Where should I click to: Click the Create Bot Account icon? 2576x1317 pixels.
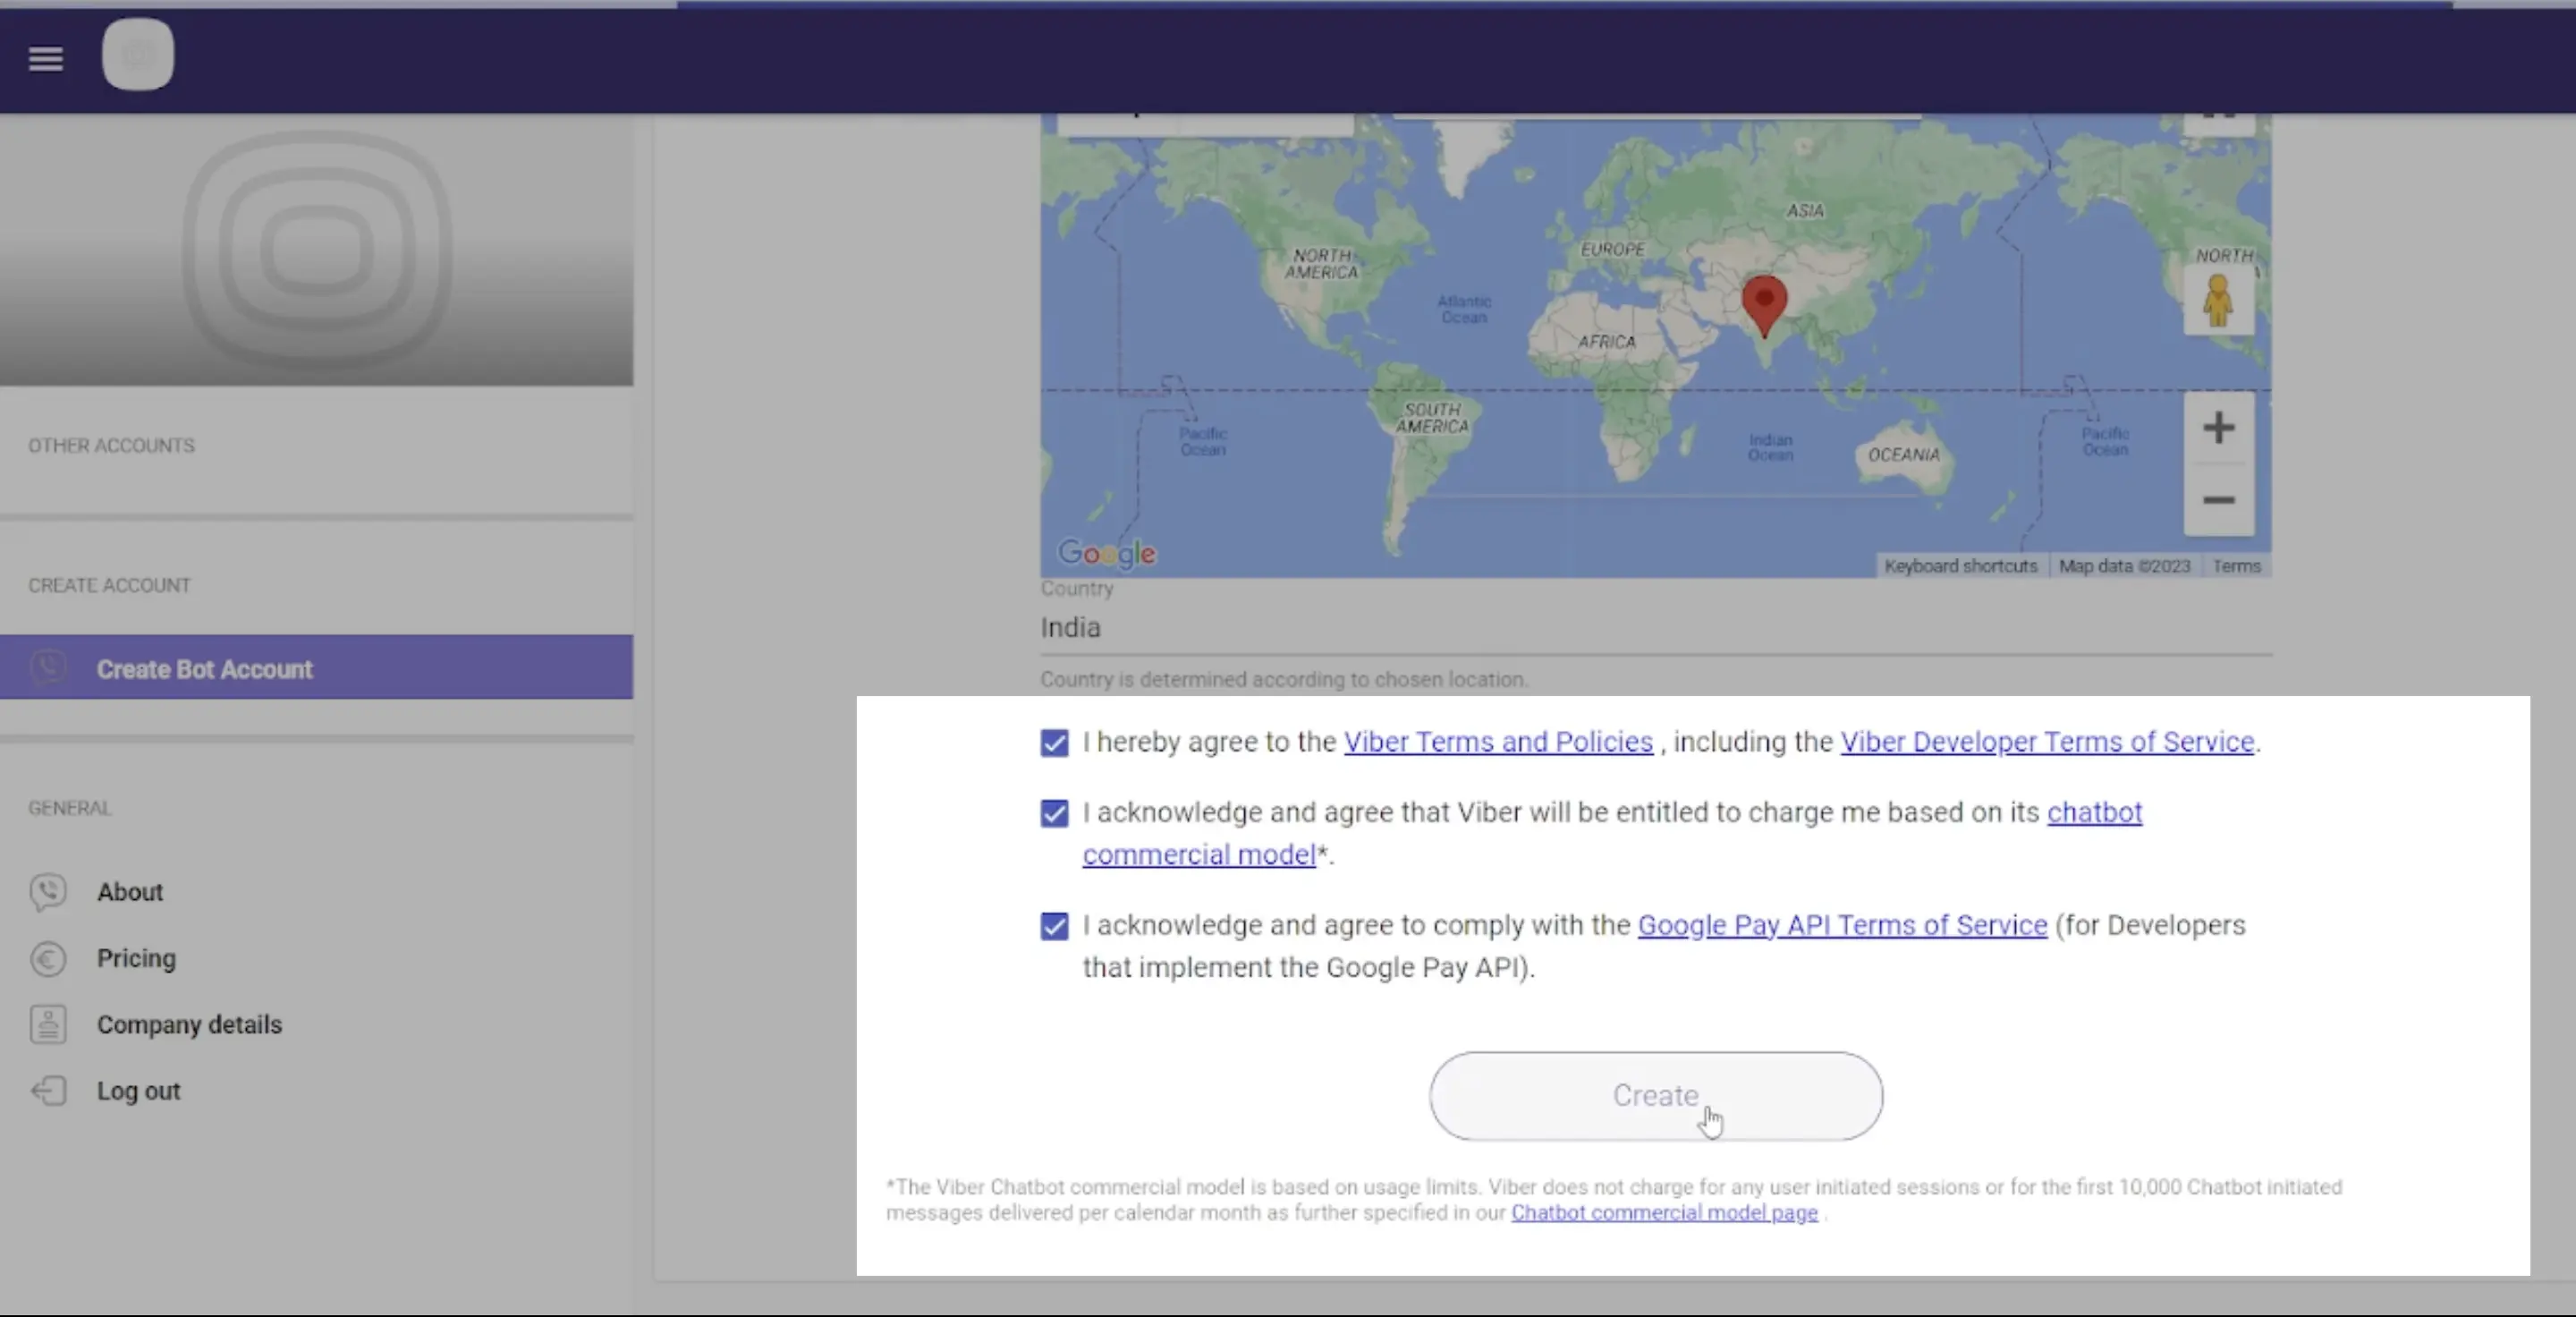(x=48, y=668)
